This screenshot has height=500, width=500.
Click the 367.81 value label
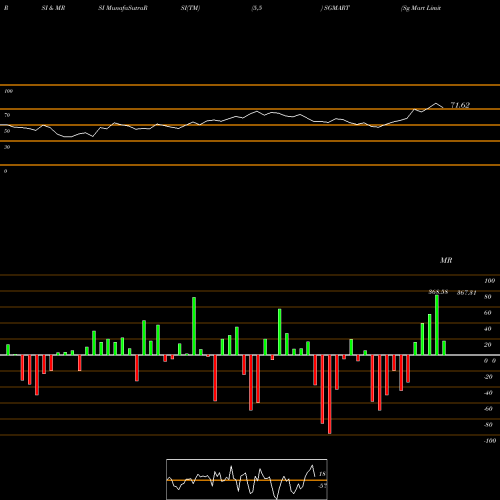tap(466, 293)
